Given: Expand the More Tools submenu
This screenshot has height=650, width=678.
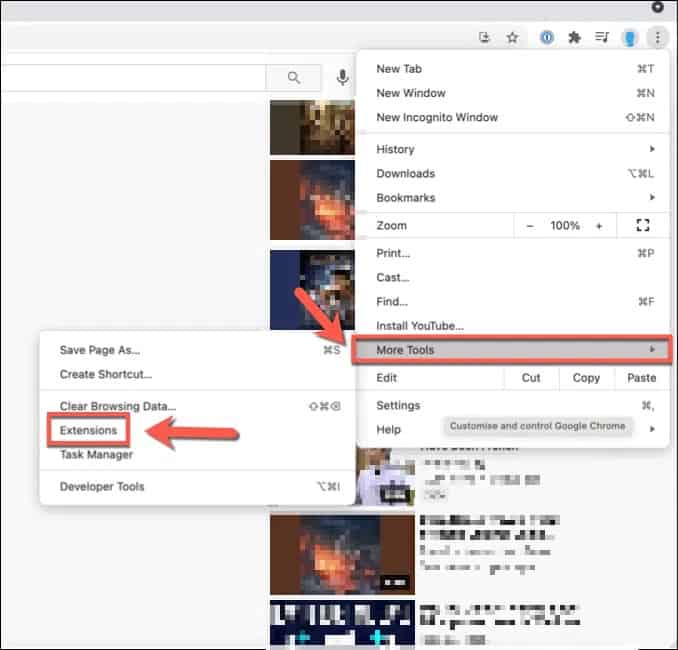Looking at the screenshot, I should [512, 349].
